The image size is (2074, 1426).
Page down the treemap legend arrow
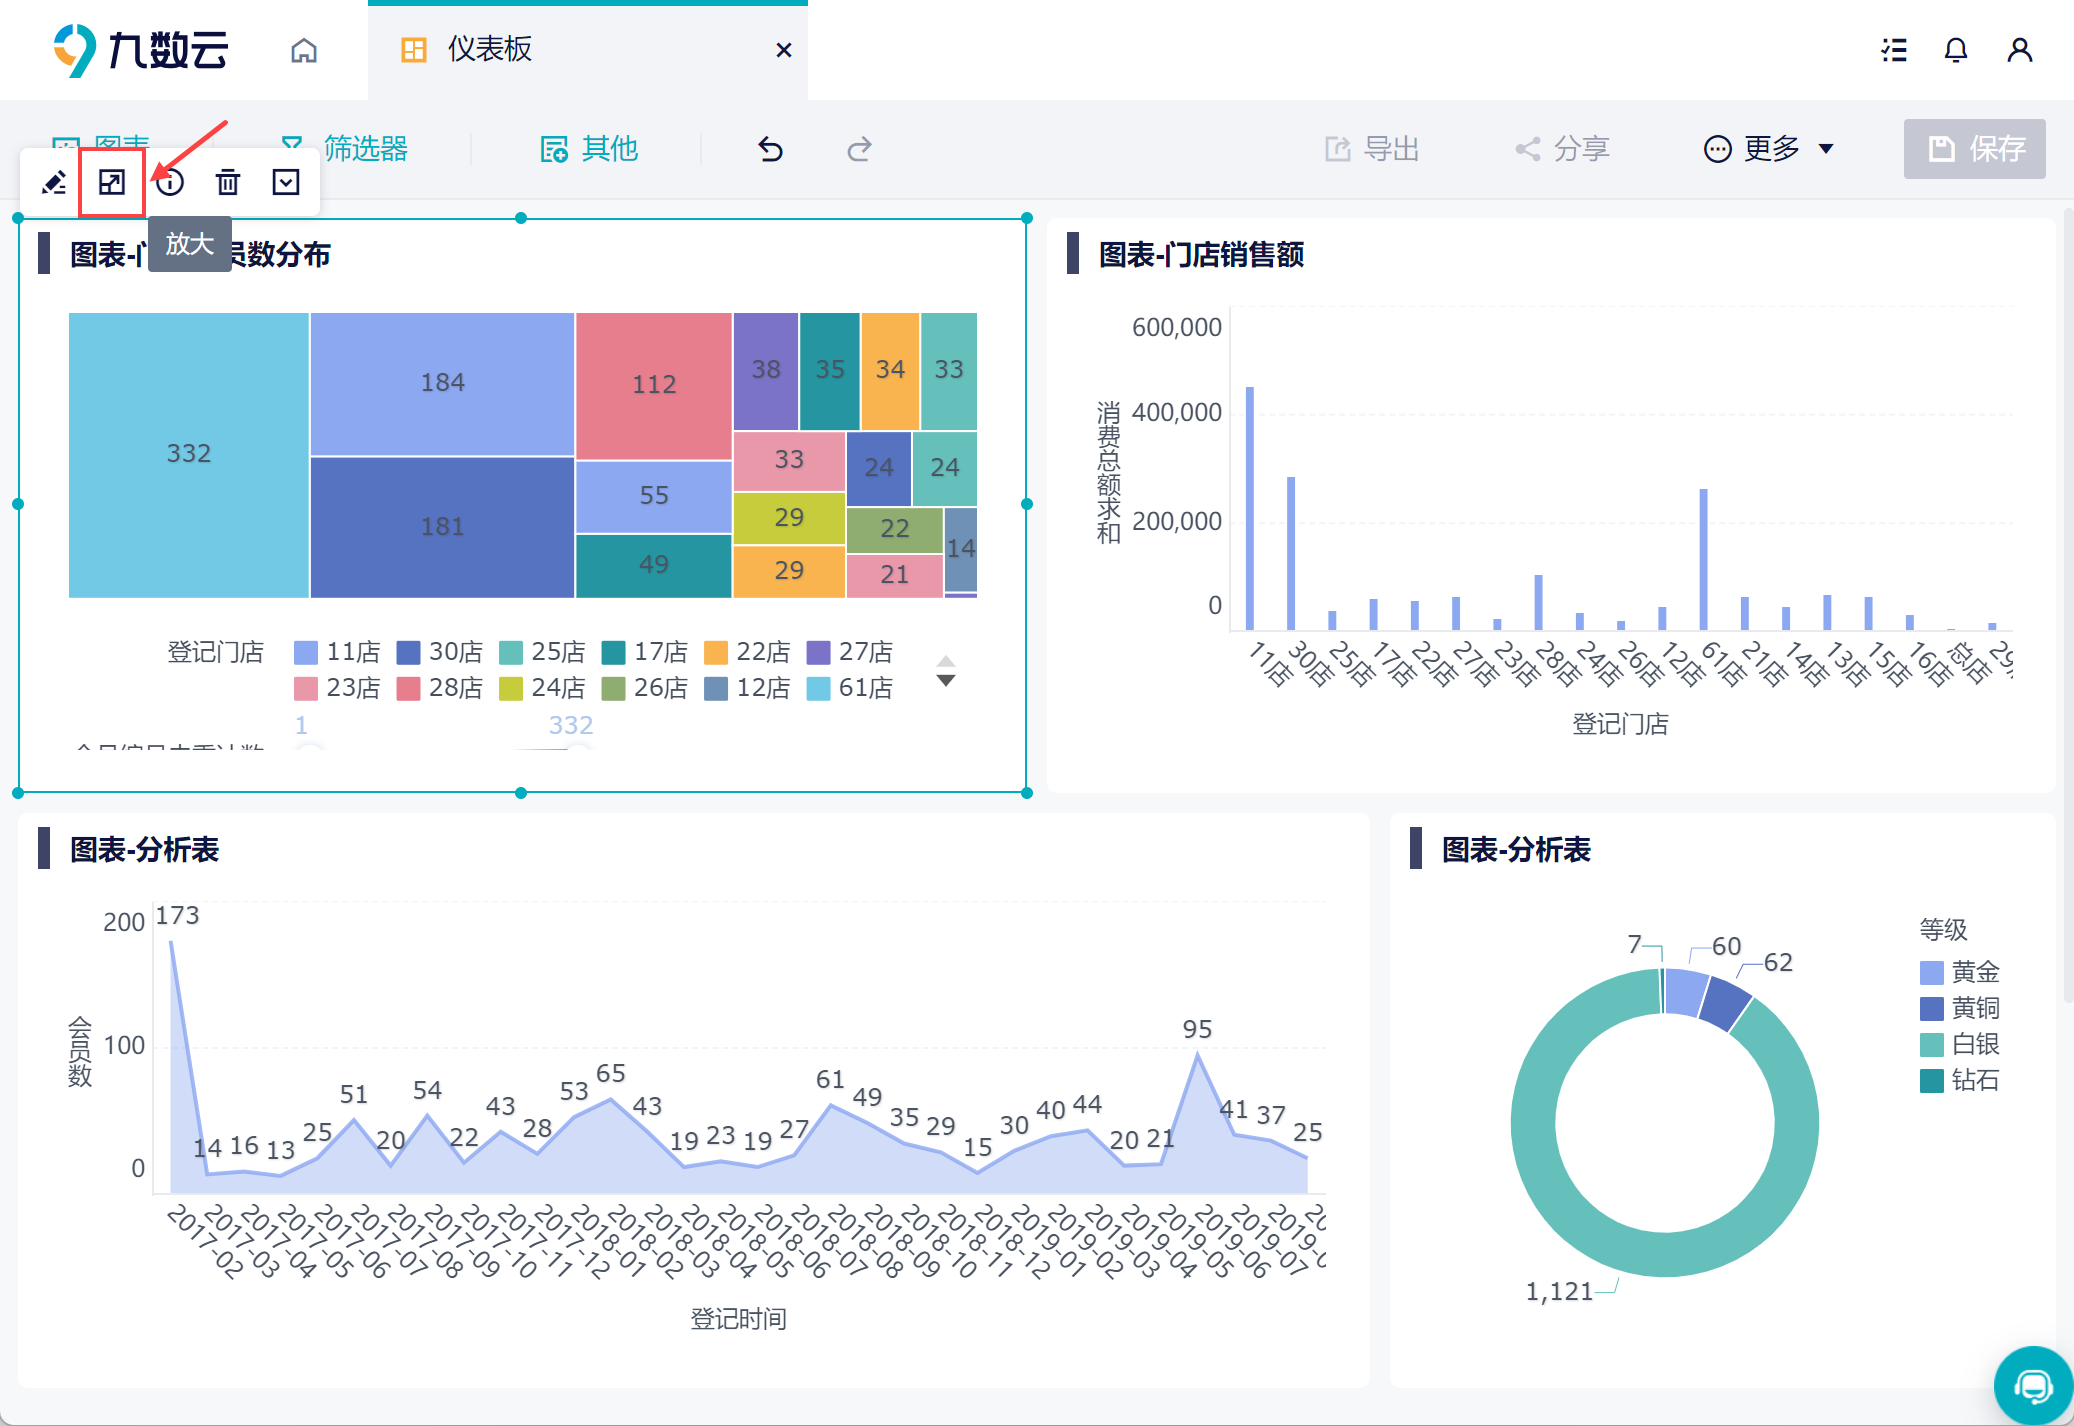click(946, 681)
